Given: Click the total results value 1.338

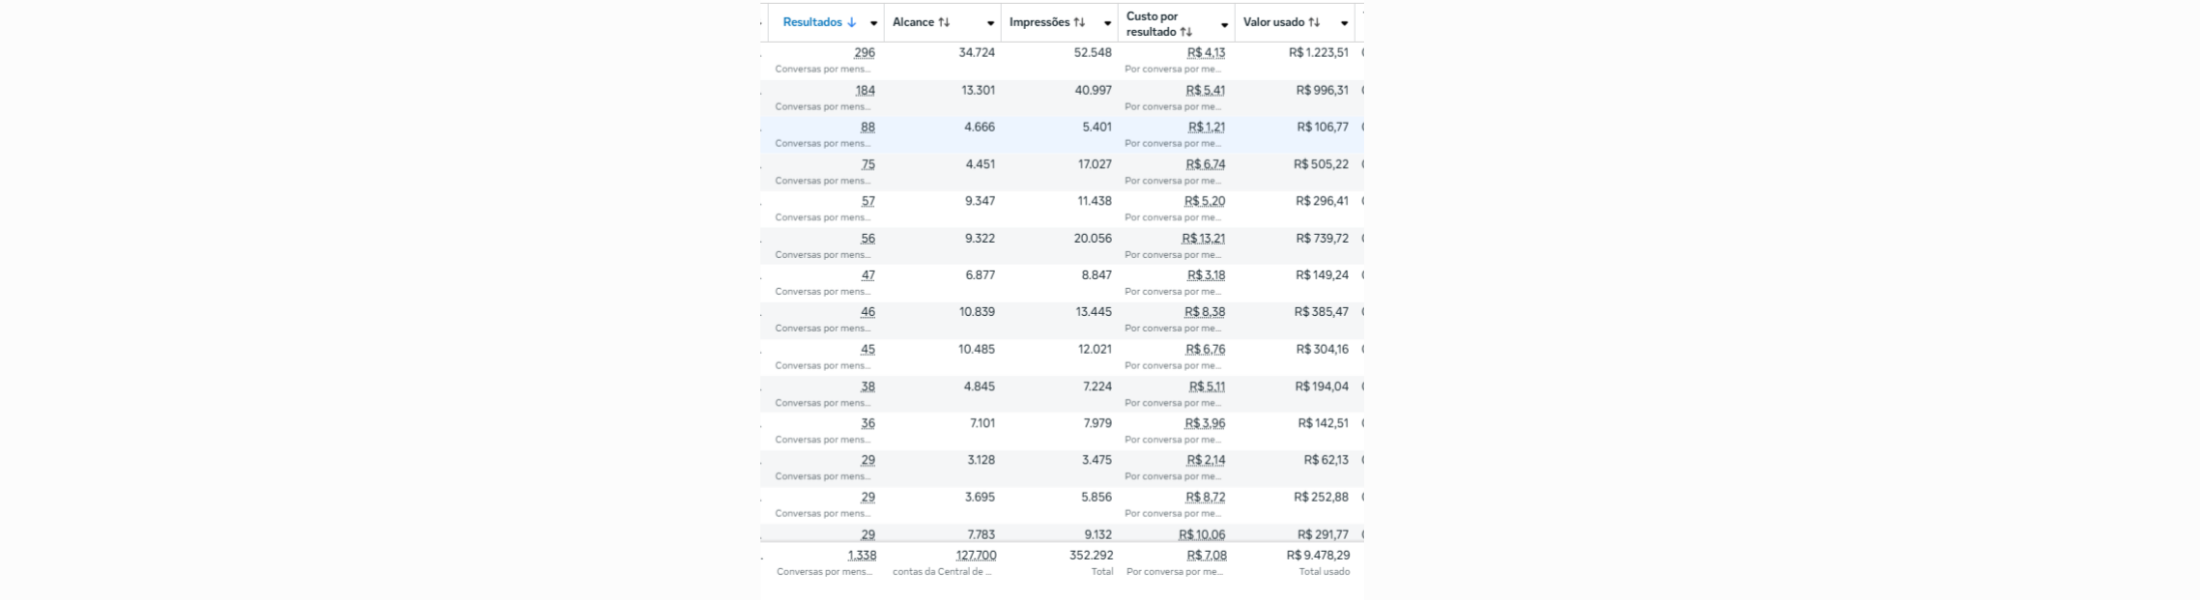Looking at the screenshot, I should click(x=861, y=555).
